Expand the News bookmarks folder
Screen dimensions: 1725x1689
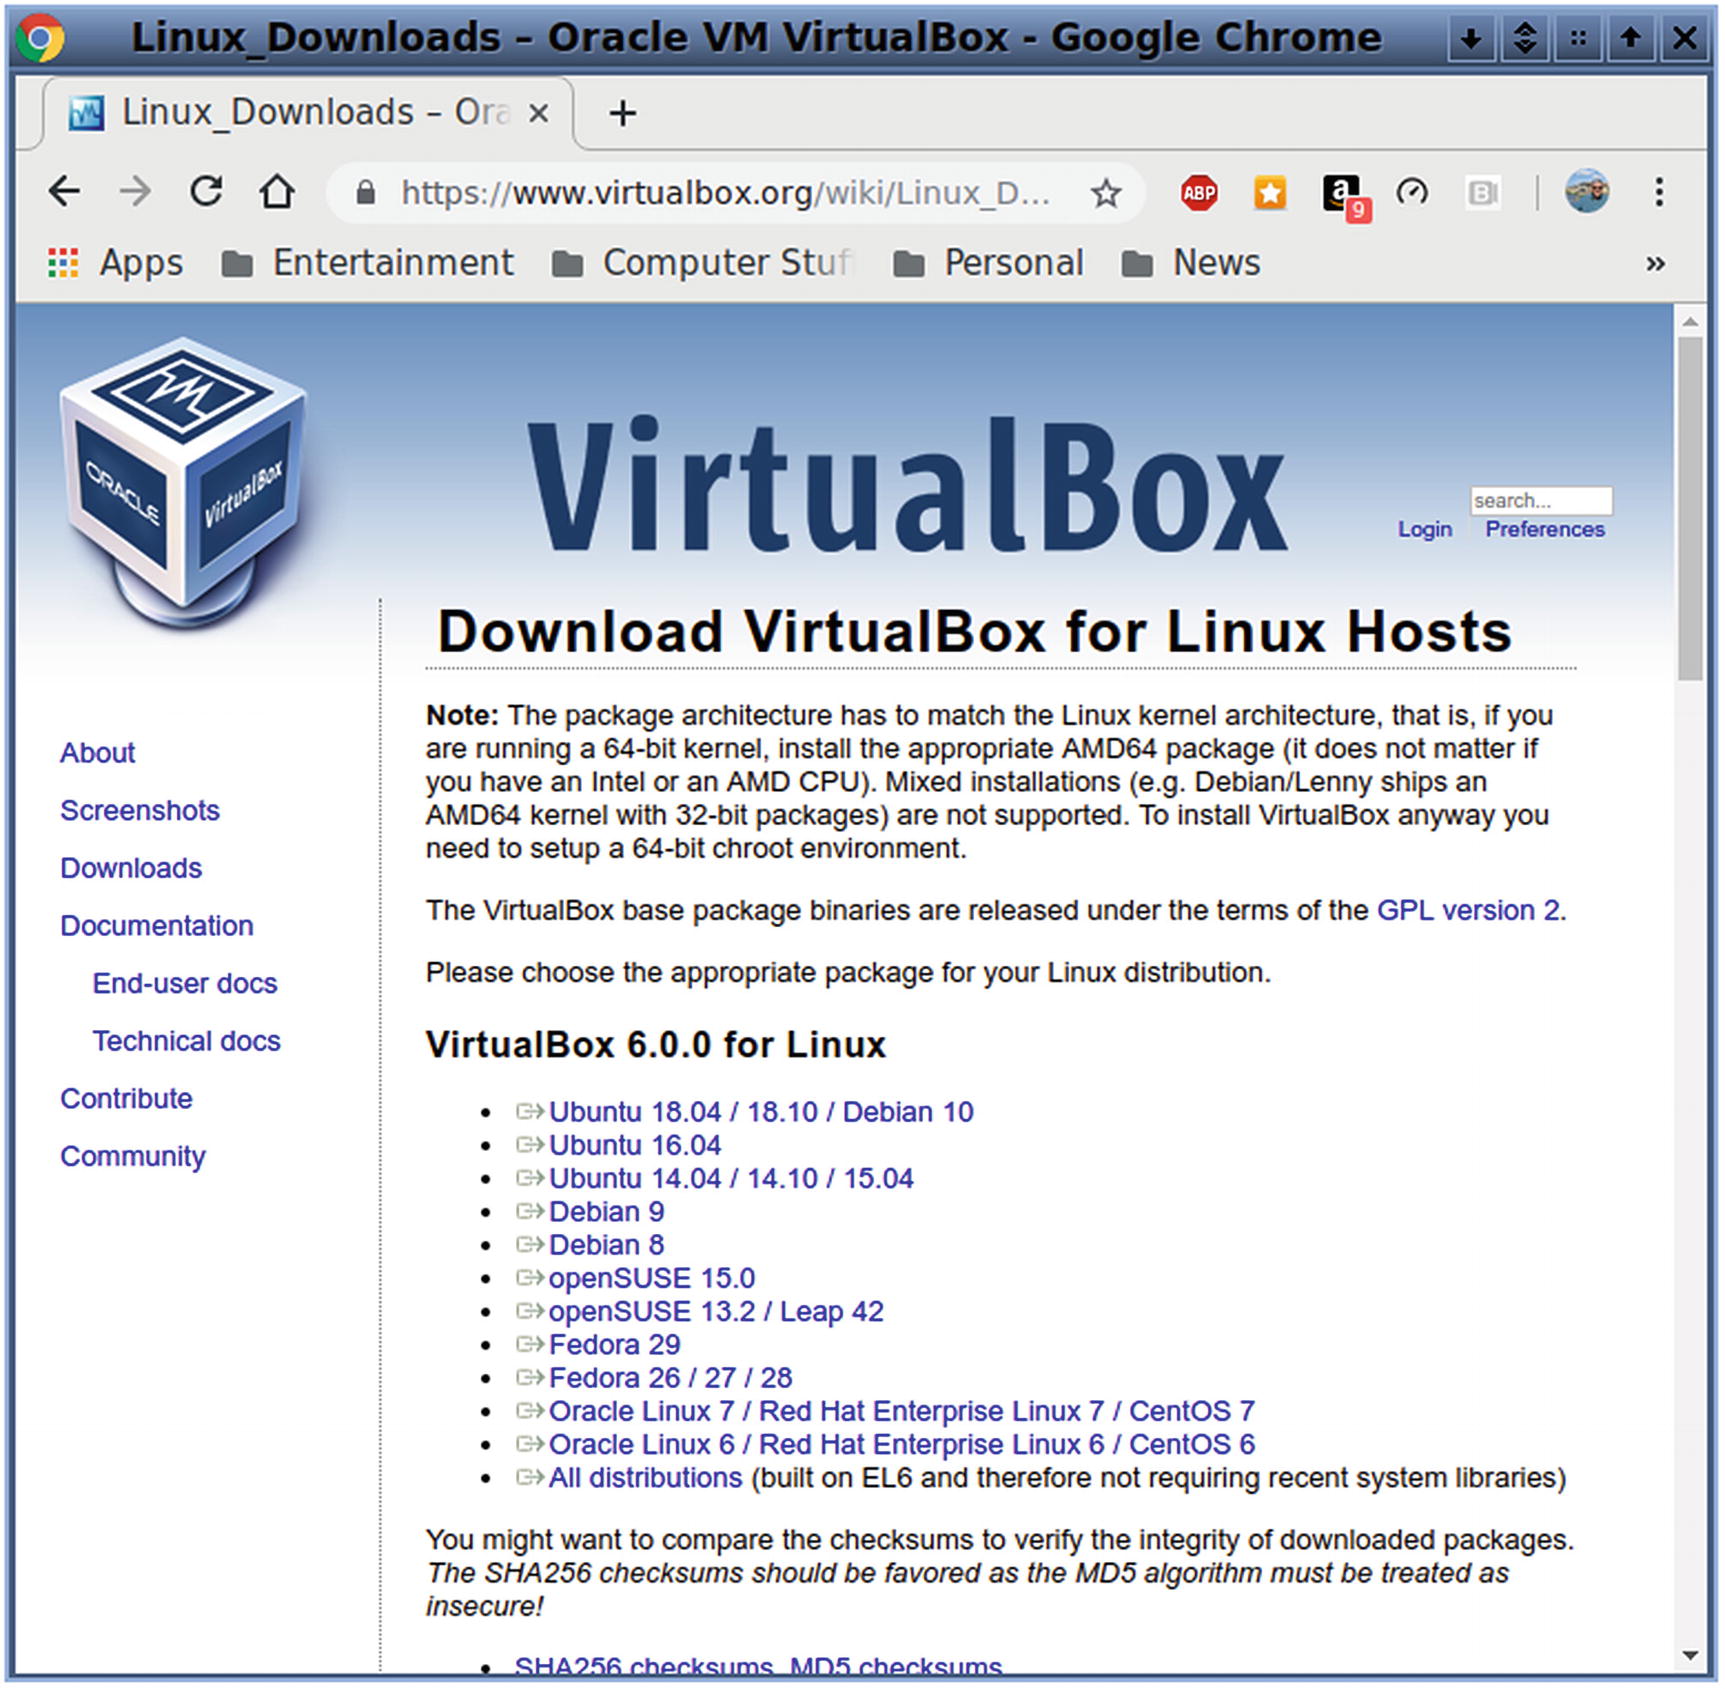[x=1191, y=263]
